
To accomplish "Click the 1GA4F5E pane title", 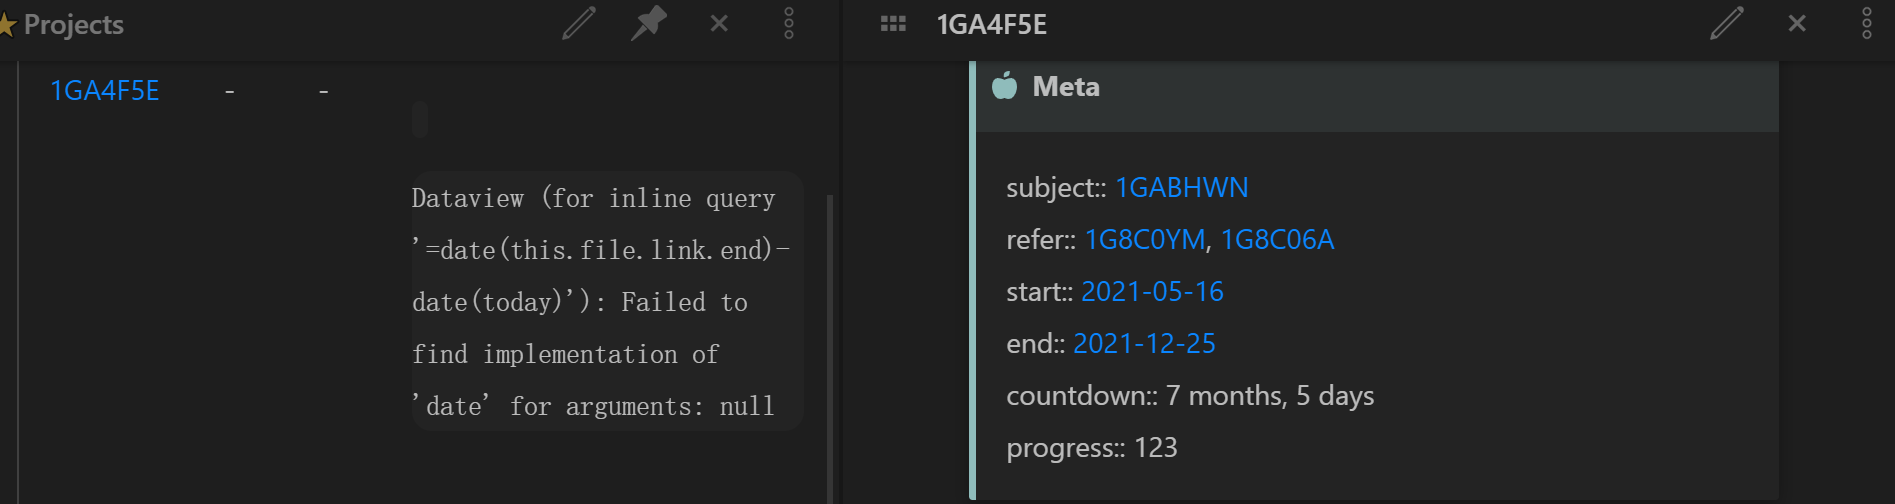I will point(992,24).
